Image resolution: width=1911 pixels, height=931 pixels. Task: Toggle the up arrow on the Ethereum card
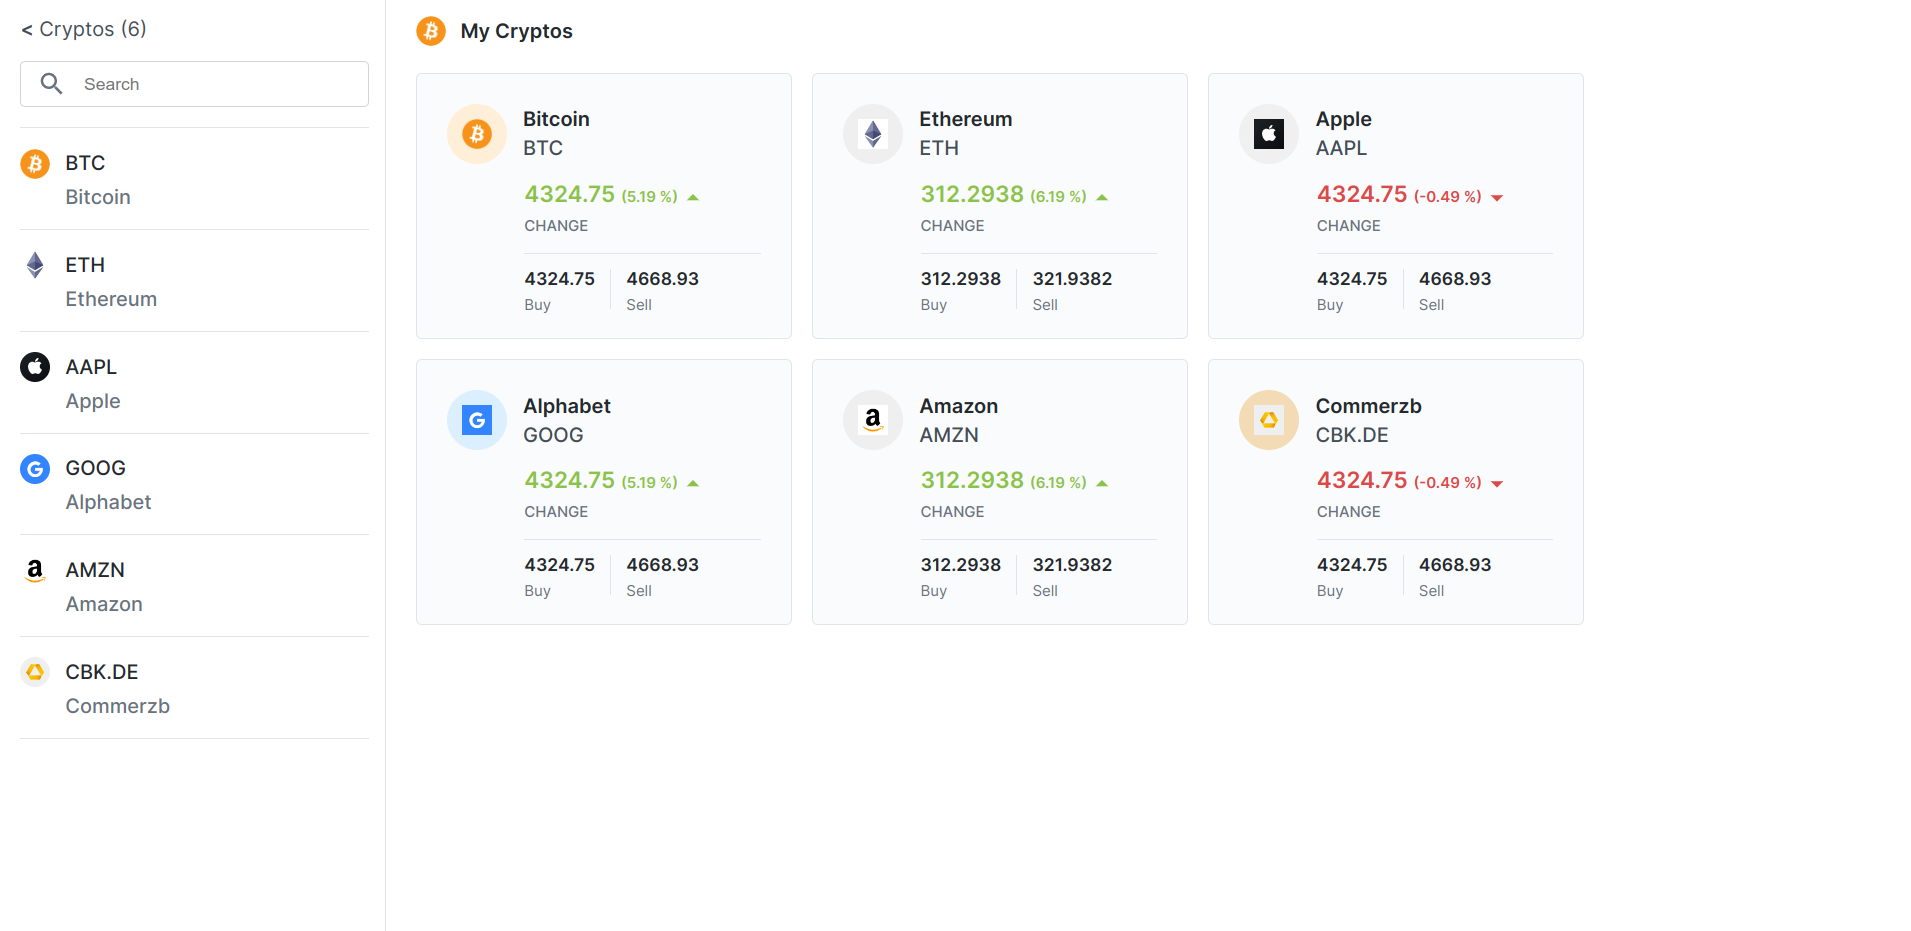1103,196
